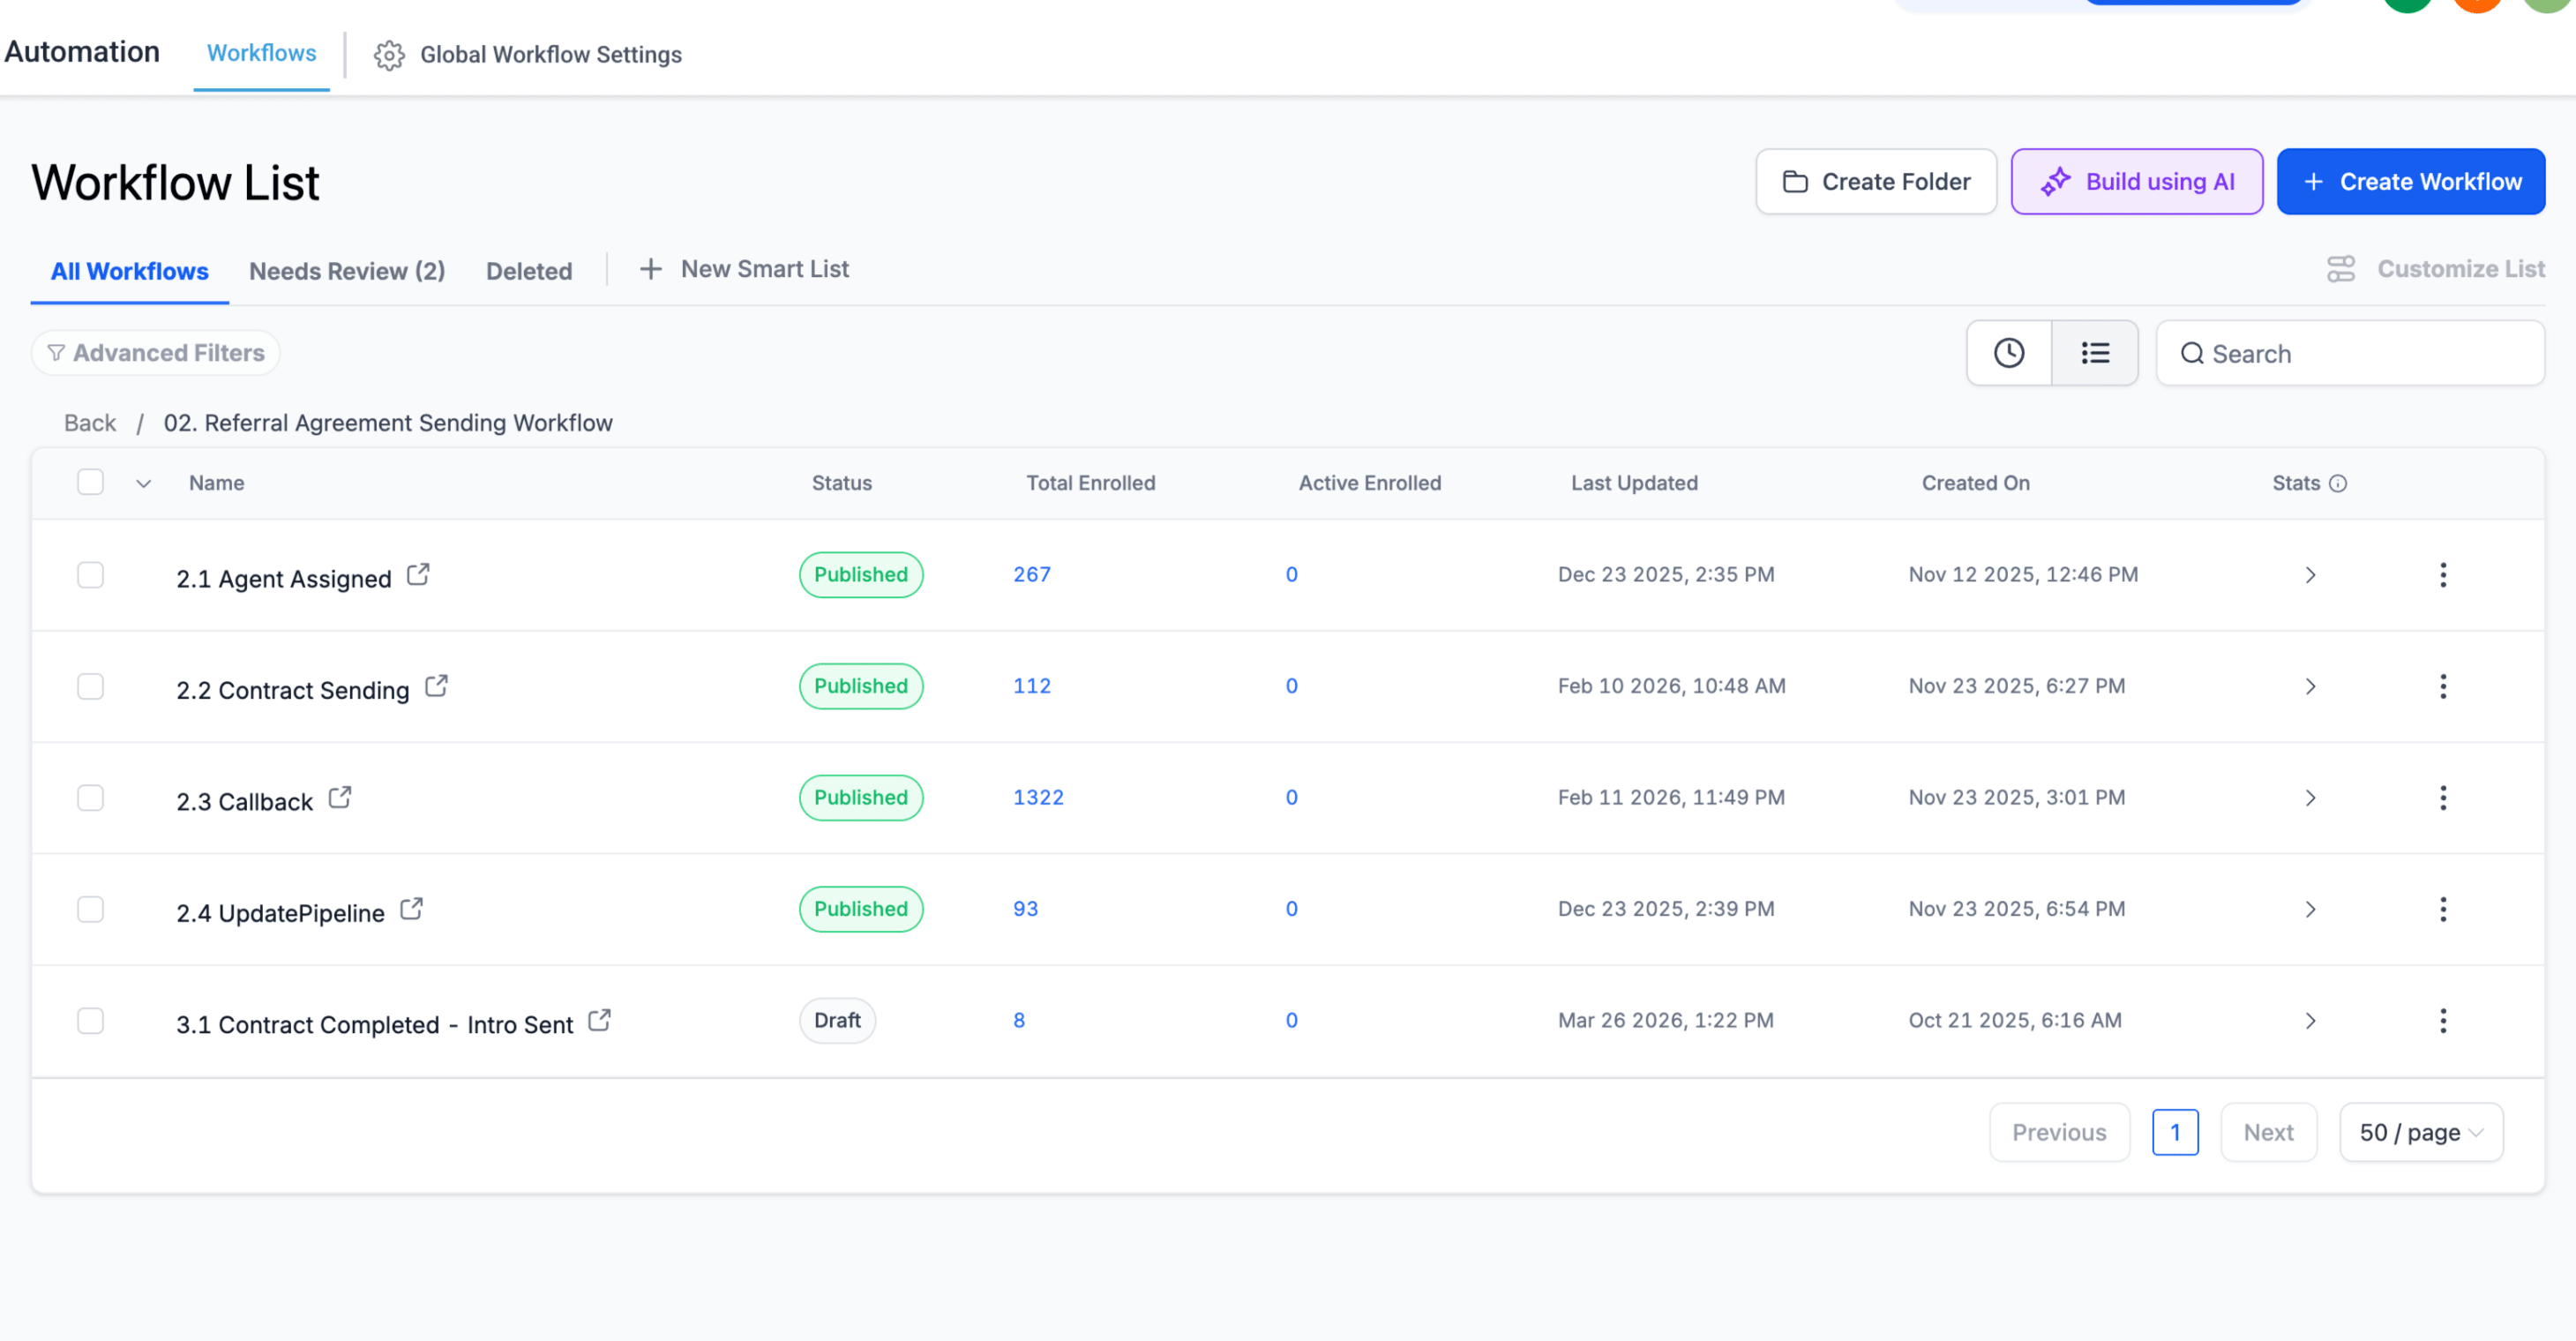Open Global Workflow Settings gear
The height and width of the screenshot is (1341, 2576).
coord(389,55)
